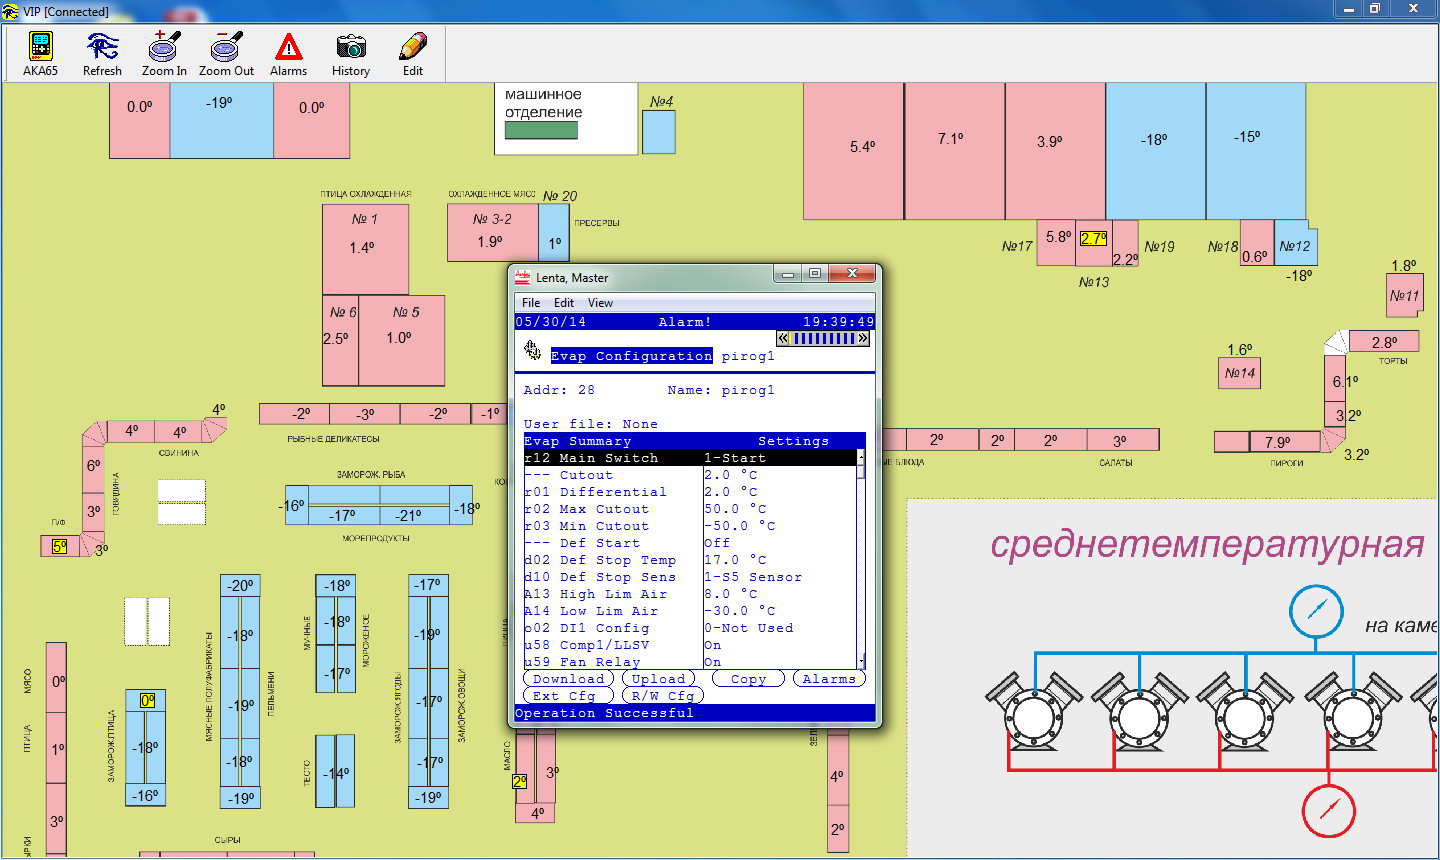
Task: Click the communication progress bar
Action: point(823,338)
